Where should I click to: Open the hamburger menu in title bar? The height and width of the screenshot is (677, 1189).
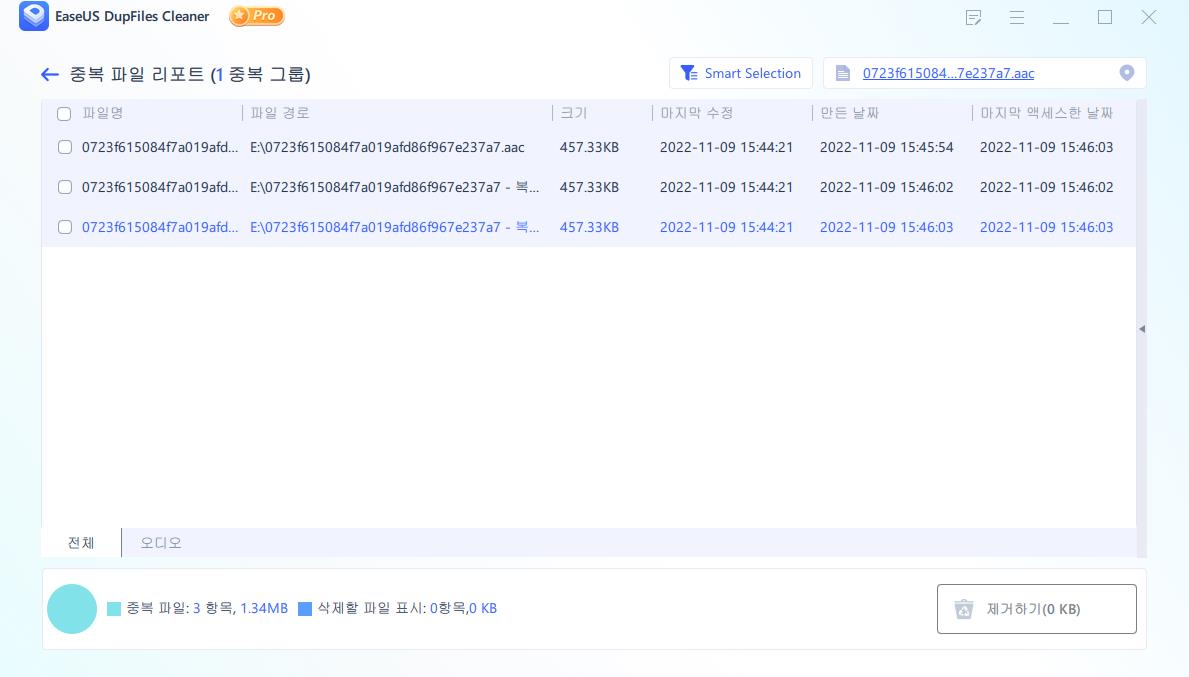click(x=1016, y=17)
